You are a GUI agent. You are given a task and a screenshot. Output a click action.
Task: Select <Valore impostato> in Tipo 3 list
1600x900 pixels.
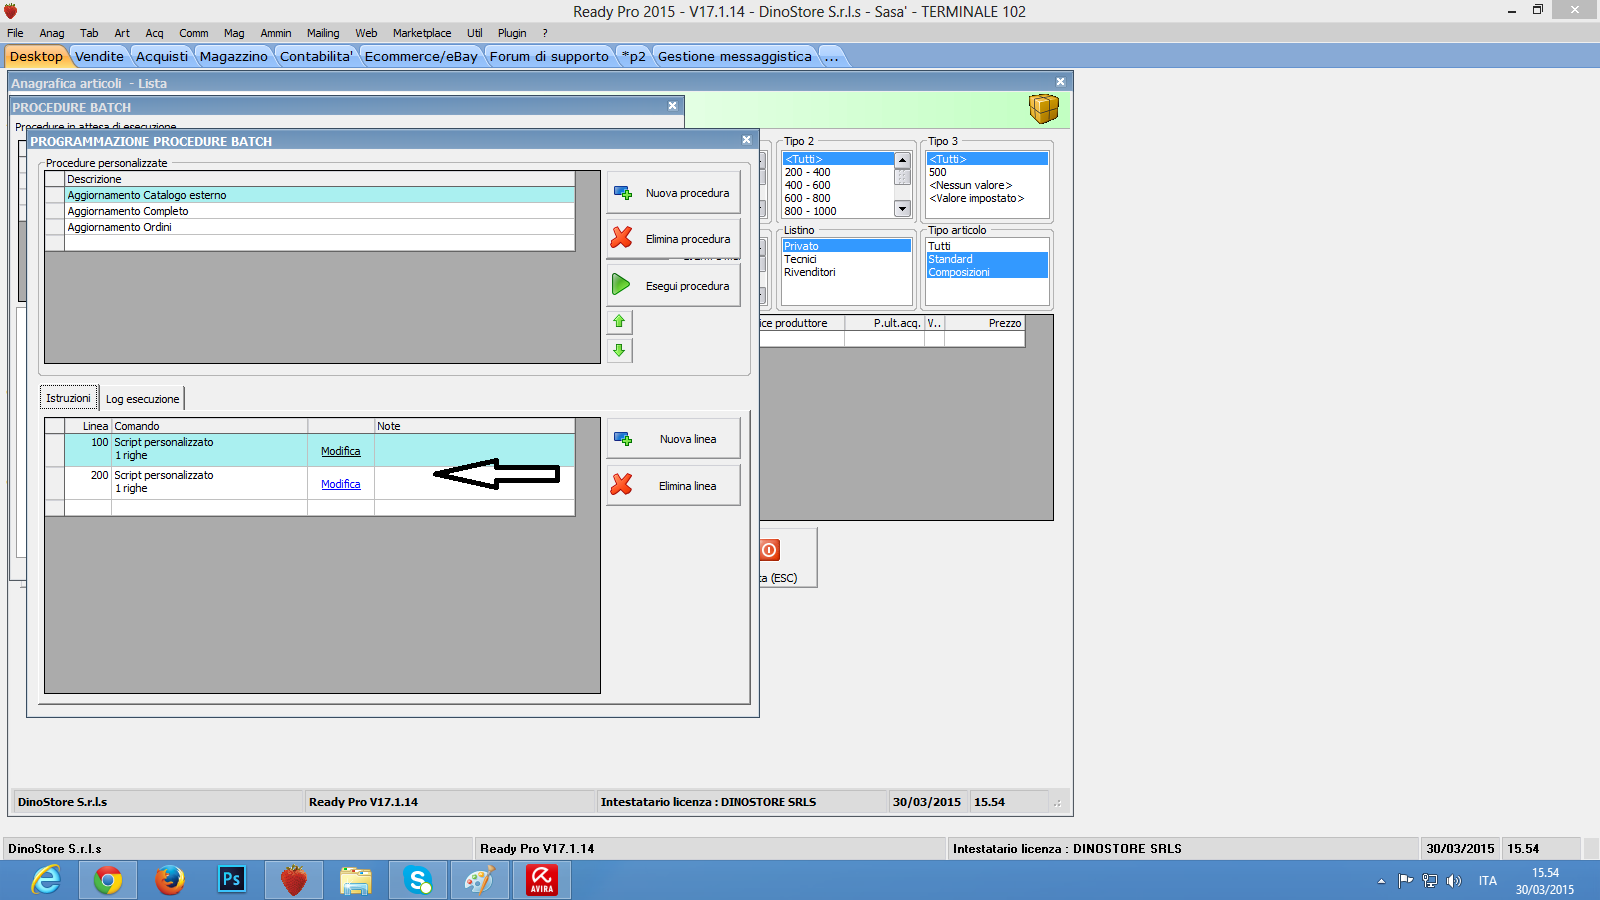987,198
